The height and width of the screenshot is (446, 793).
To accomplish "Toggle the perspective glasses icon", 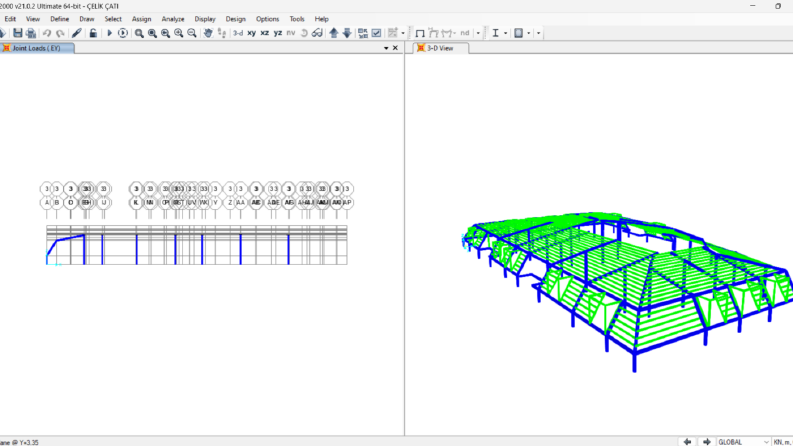I will pyautogui.click(x=317, y=33).
